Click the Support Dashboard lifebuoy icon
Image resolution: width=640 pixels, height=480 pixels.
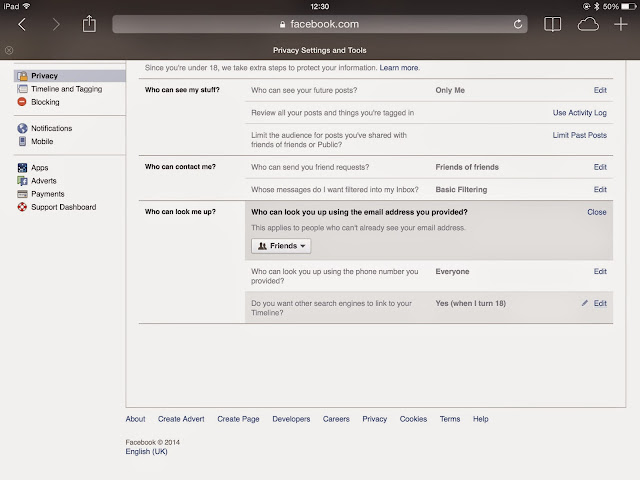(x=22, y=207)
